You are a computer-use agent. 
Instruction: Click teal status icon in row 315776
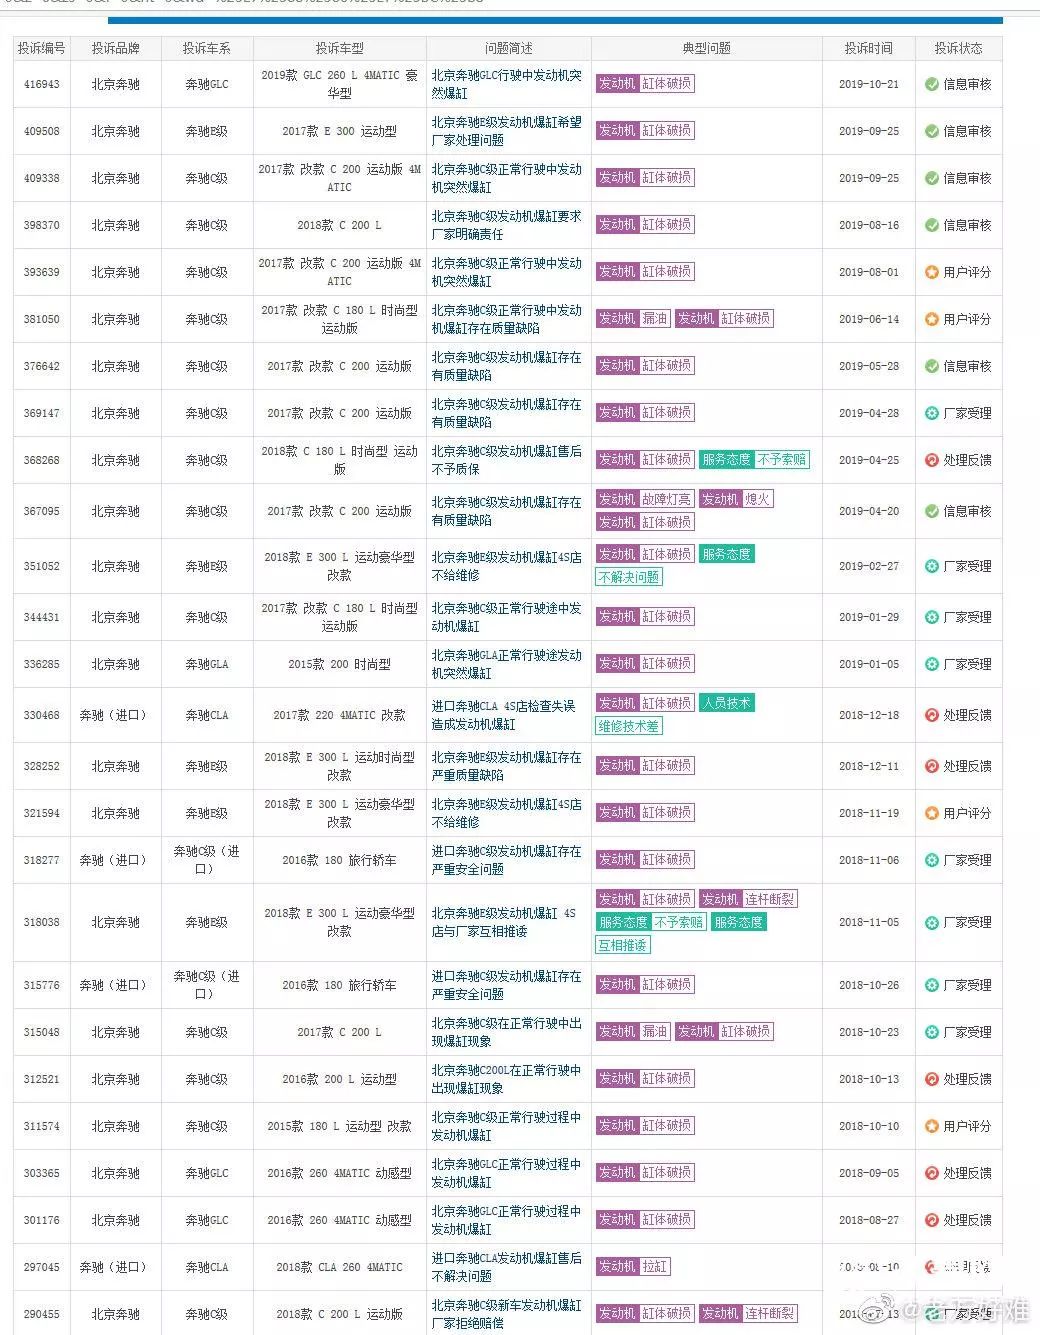click(931, 985)
